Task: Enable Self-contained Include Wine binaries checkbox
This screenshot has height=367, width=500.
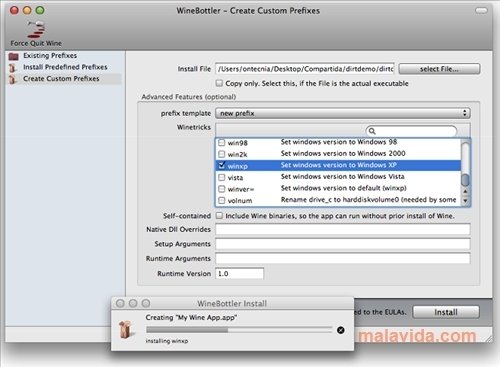Action: [x=219, y=216]
